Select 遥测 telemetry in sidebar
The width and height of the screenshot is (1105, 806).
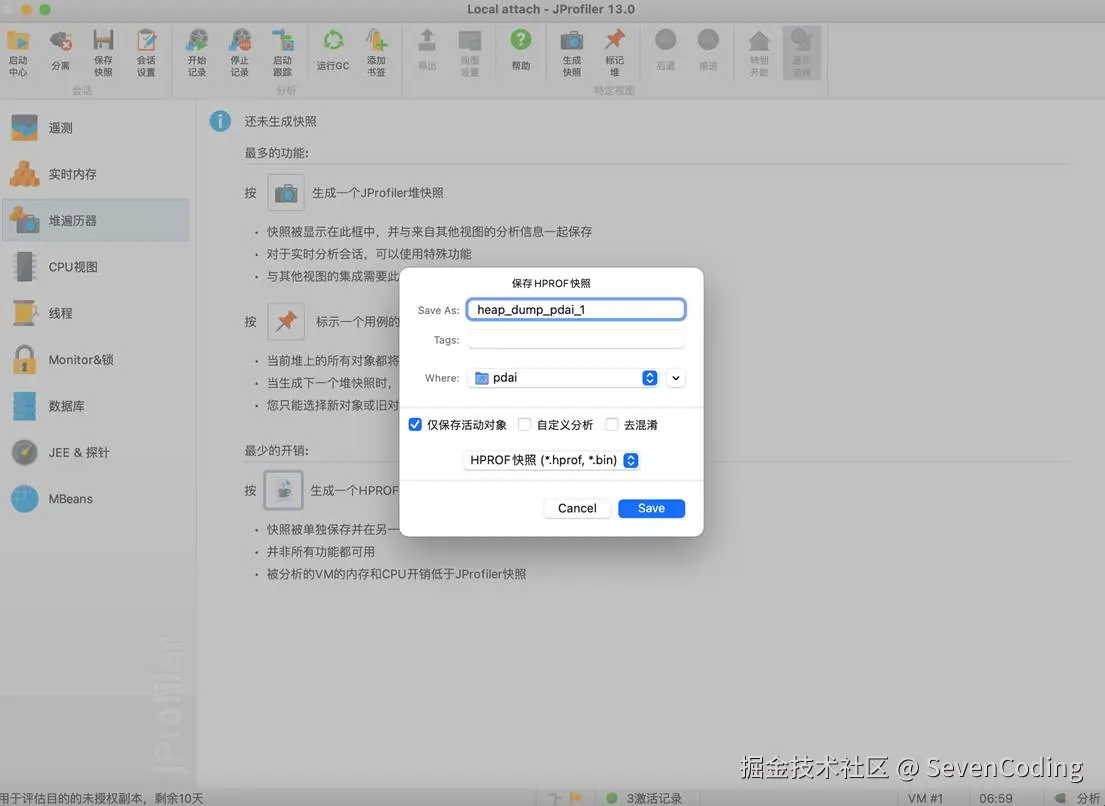click(95, 128)
